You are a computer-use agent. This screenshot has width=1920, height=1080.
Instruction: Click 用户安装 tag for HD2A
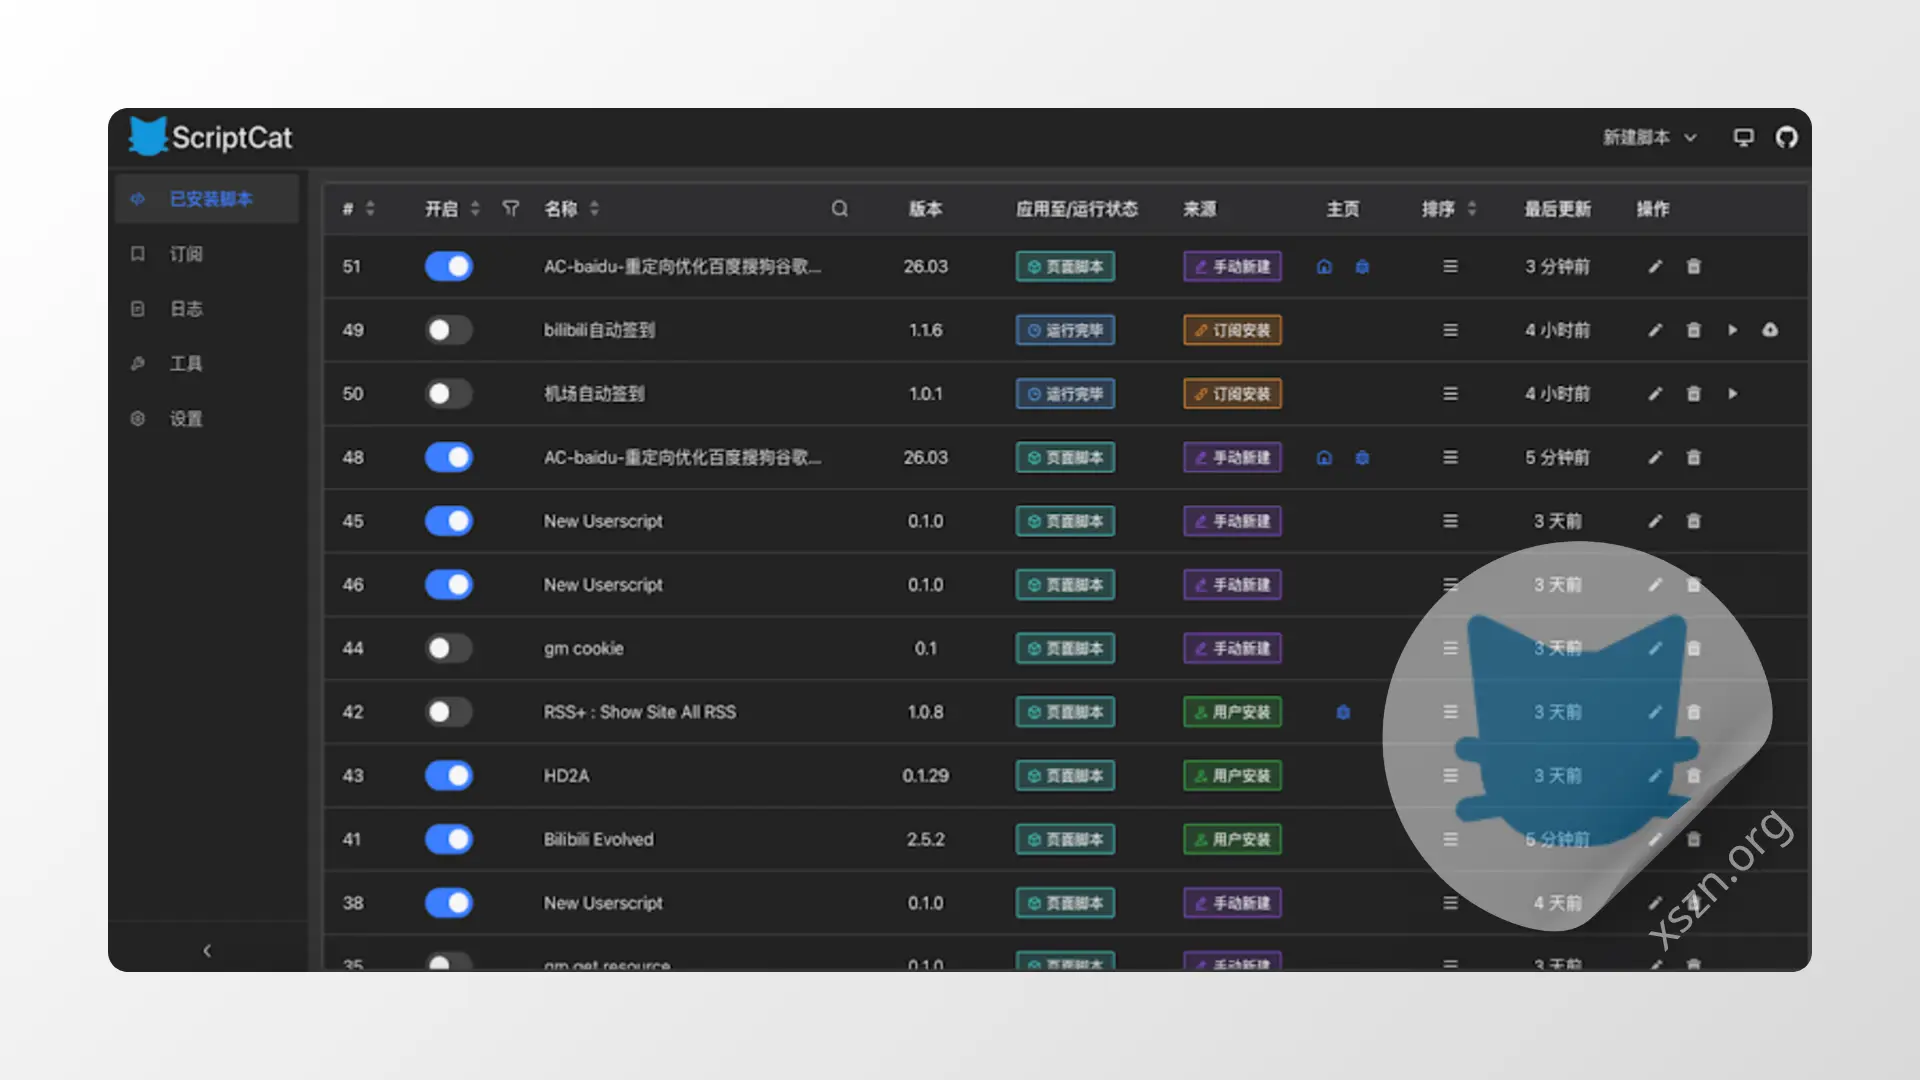point(1232,776)
